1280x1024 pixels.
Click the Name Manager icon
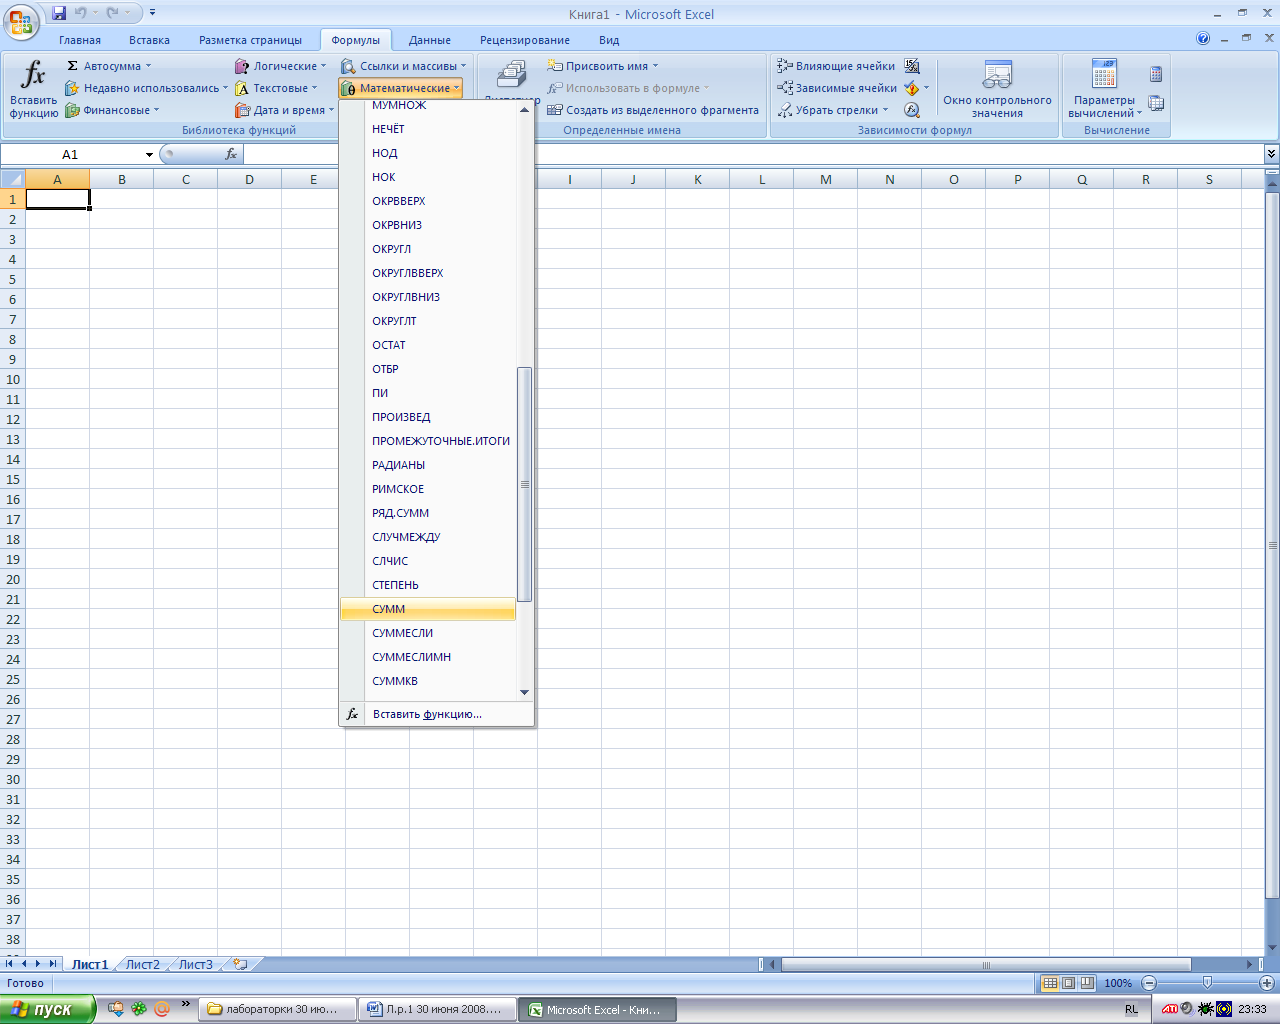[512, 76]
